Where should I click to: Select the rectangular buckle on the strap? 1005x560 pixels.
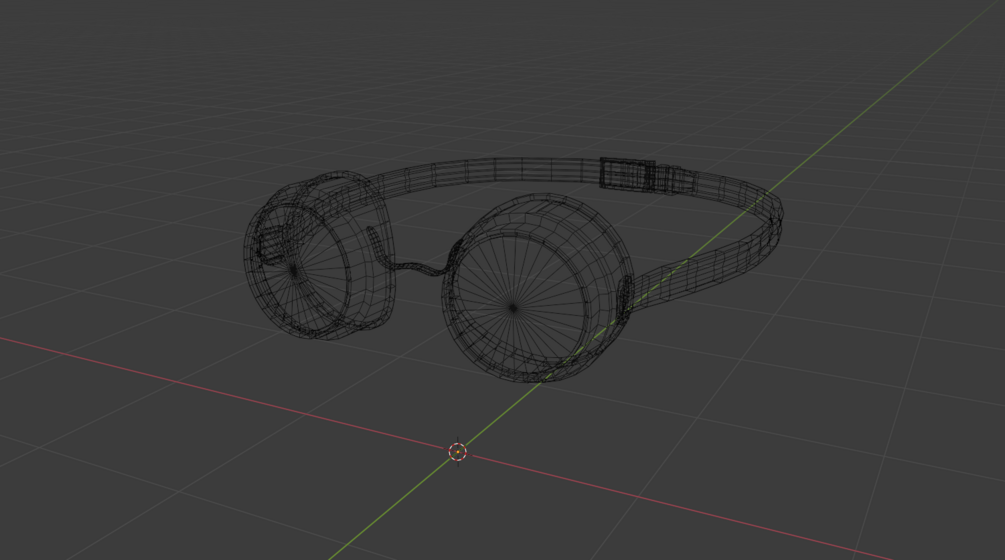pyautogui.click(x=627, y=174)
